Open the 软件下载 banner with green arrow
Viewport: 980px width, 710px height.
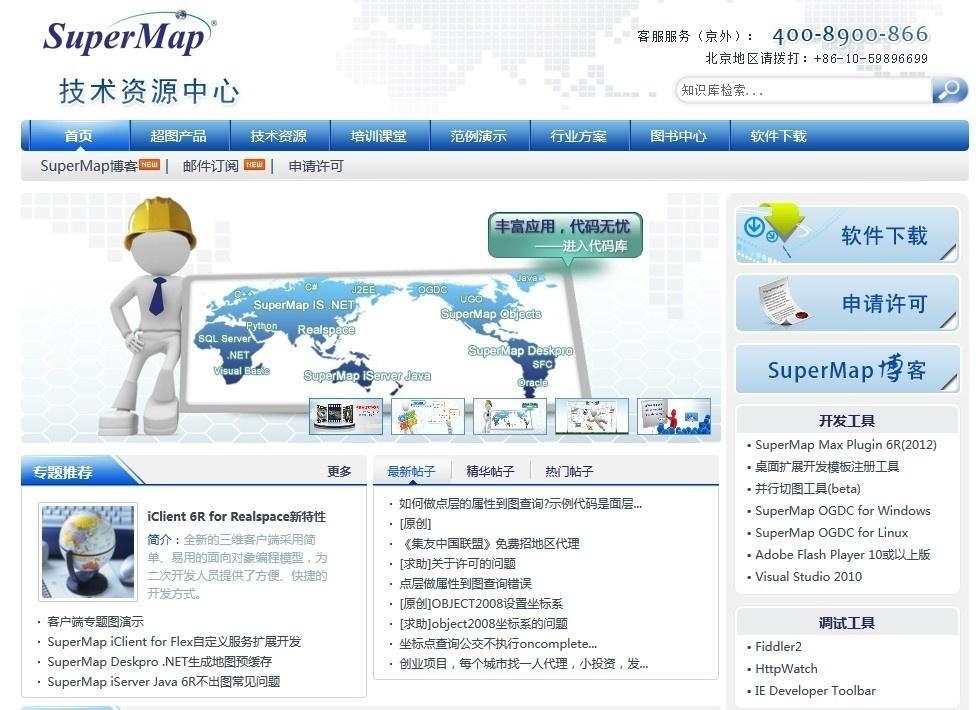847,235
